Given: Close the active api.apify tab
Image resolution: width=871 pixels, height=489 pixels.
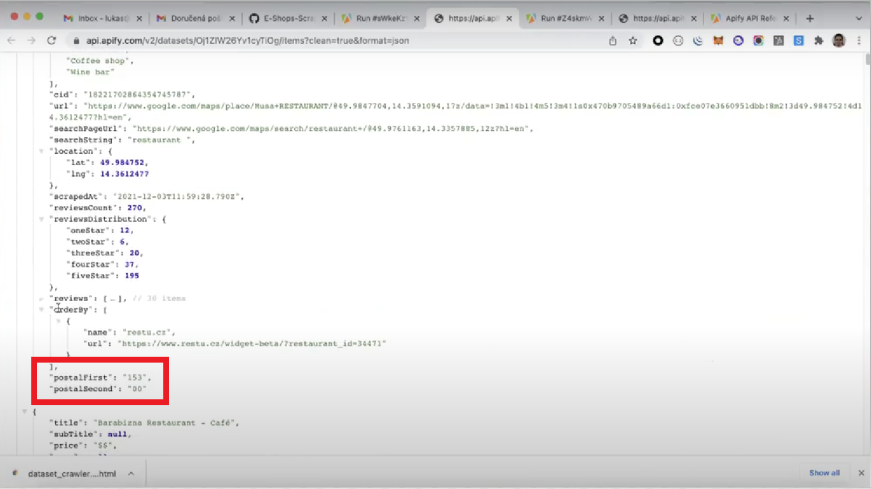Looking at the screenshot, I should (x=509, y=18).
